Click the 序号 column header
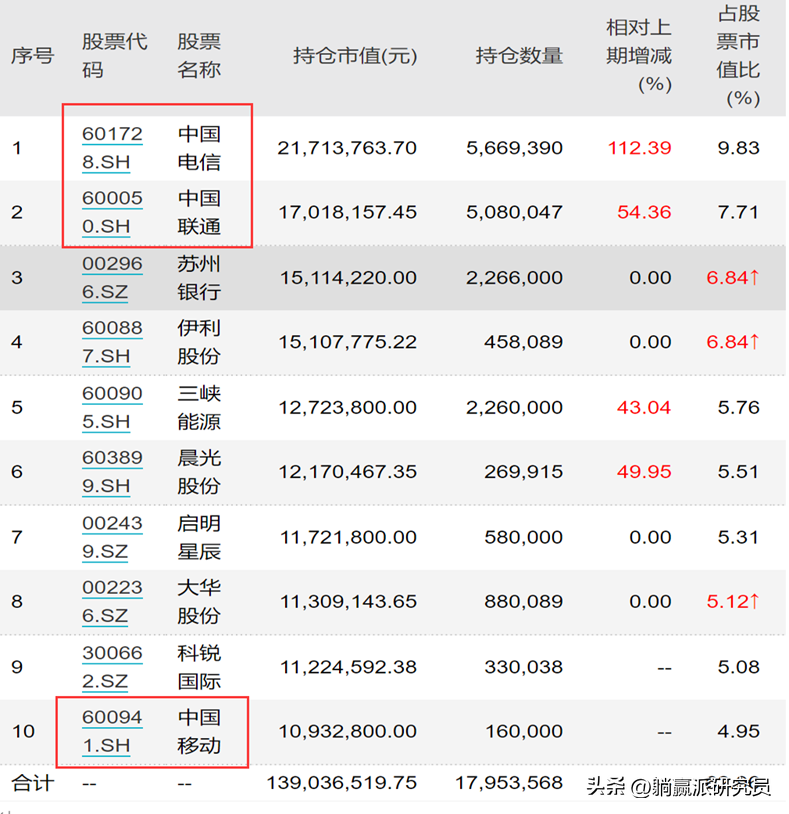The width and height of the screenshot is (789, 814). (33, 56)
